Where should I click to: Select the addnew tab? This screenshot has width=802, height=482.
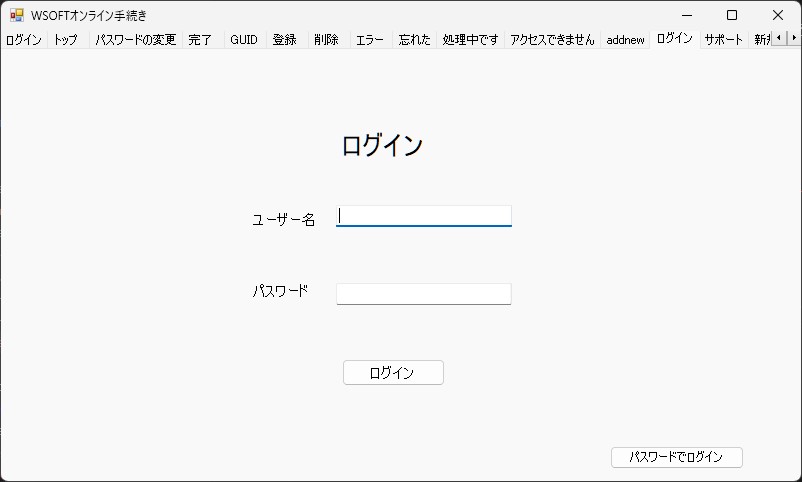tap(625, 40)
